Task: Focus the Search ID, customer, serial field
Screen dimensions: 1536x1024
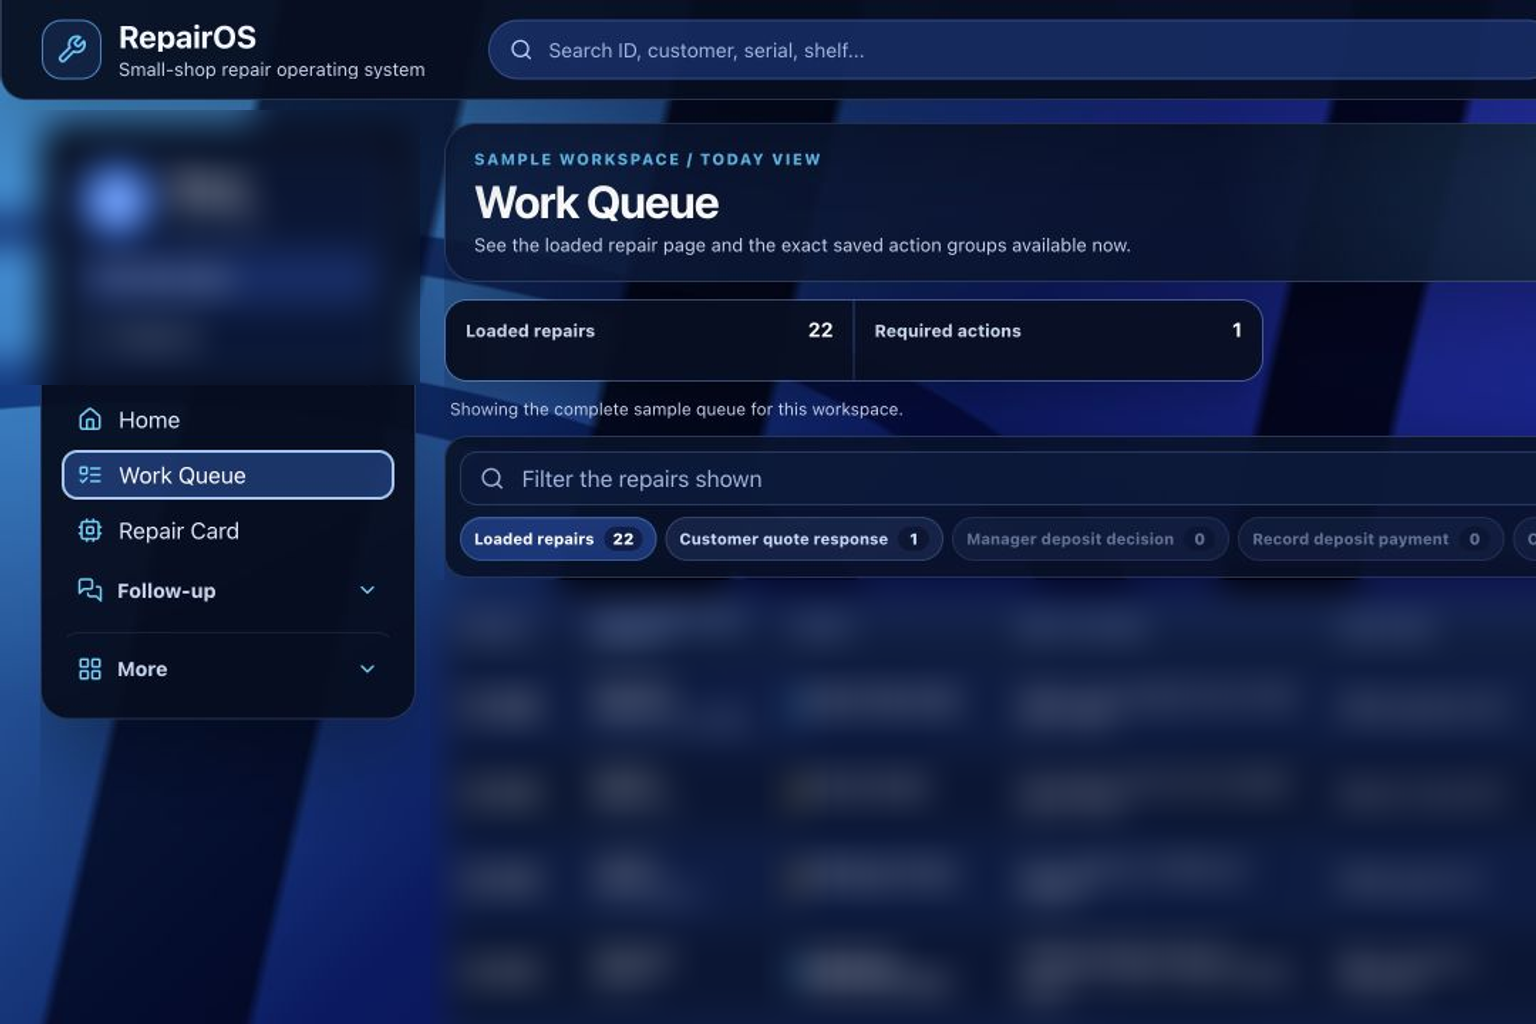Action: pos(1012,50)
